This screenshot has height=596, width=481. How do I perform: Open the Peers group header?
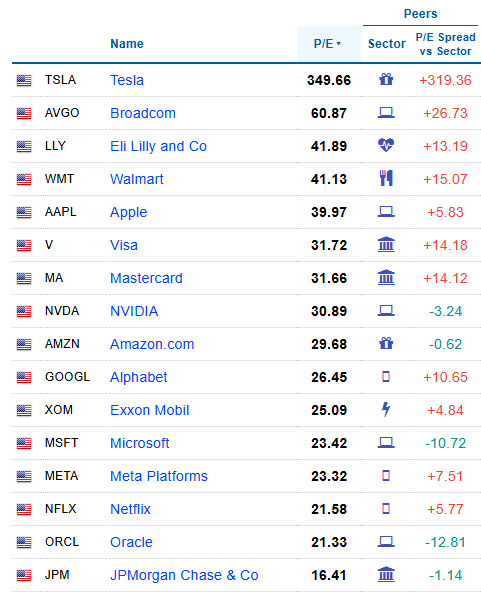click(x=421, y=14)
